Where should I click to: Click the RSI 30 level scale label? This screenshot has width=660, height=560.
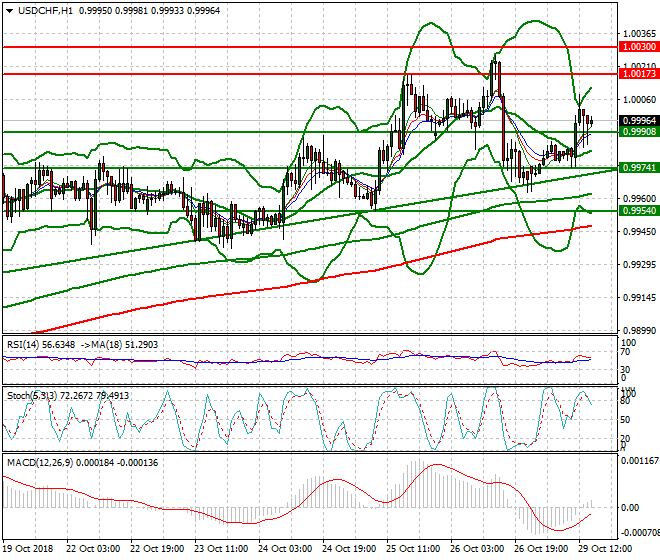click(x=625, y=369)
